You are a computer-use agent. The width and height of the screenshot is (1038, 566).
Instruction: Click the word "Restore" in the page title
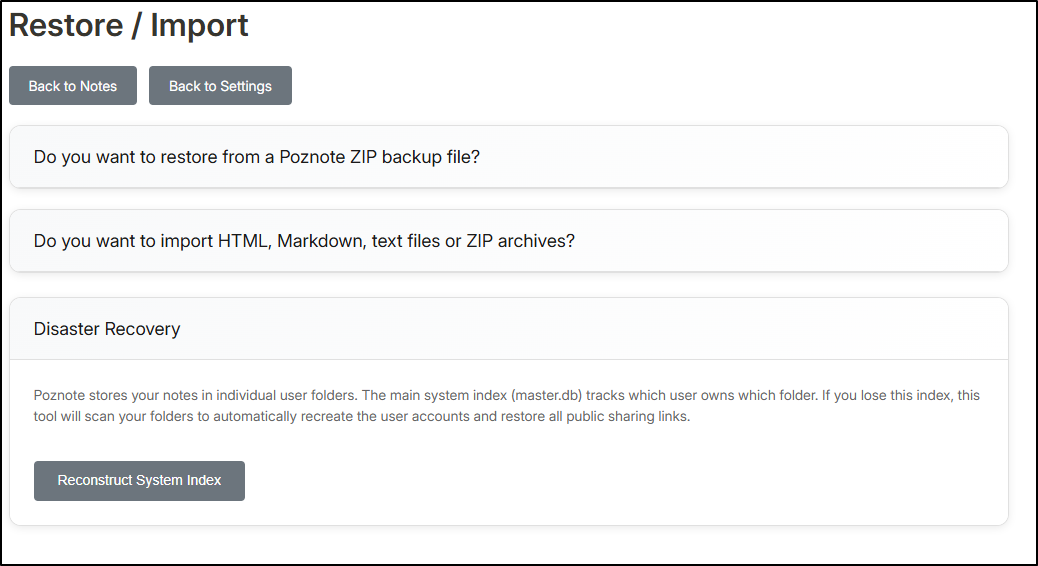[x=65, y=26]
